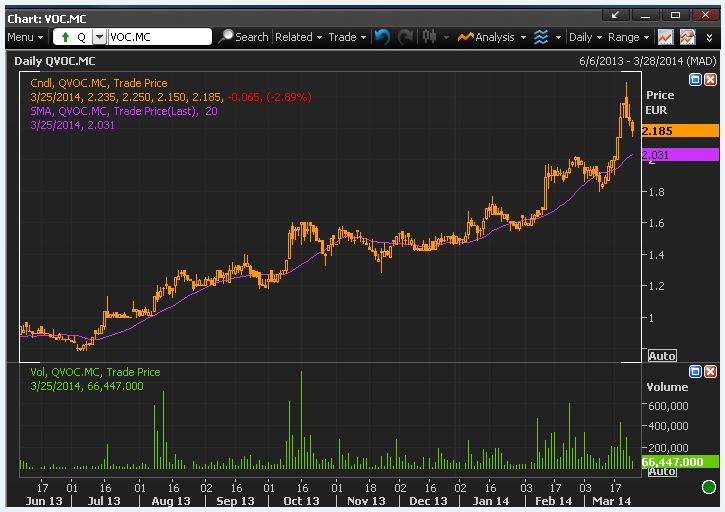This screenshot has height=512, width=725.
Task: Click the Jan 14 month label on timeline
Action: pos(491,501)
